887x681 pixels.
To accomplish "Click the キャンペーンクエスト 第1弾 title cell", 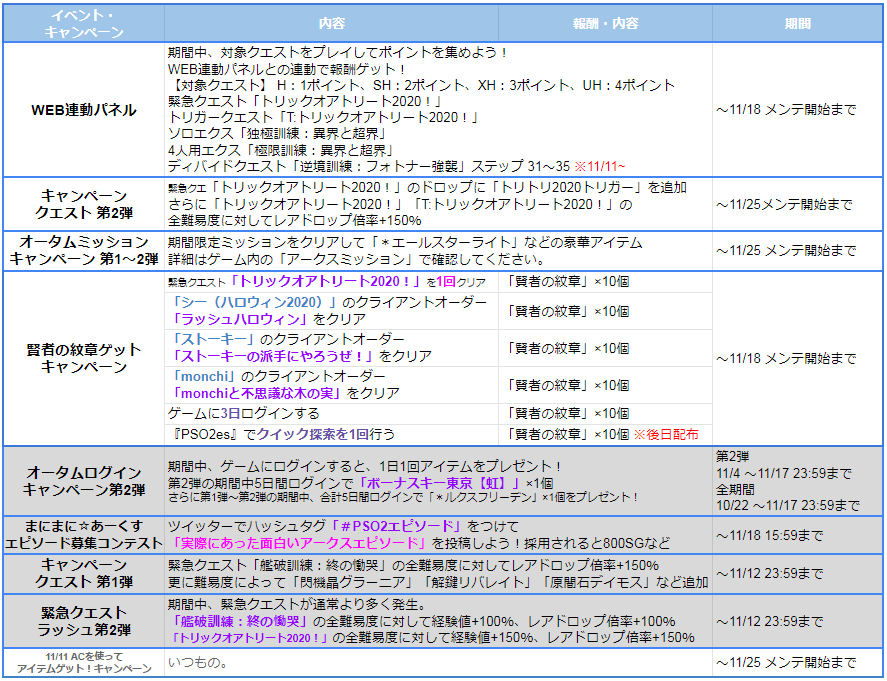I will point(84,573).
